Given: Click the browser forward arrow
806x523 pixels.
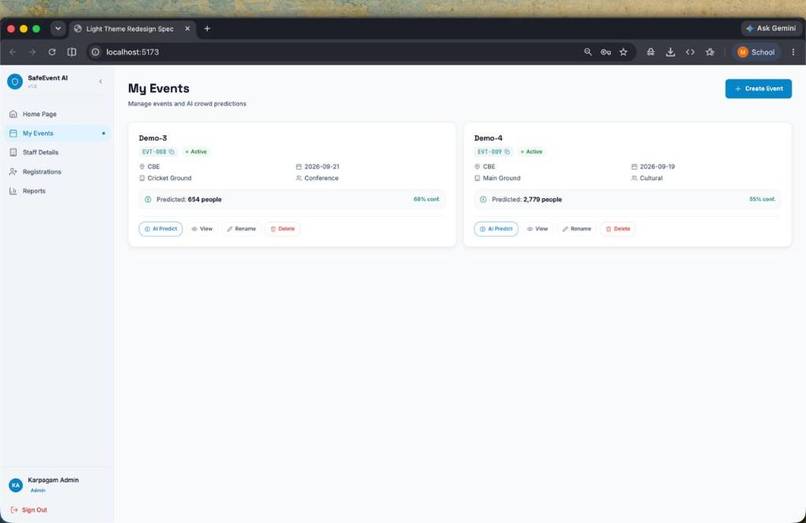Looking at the screenshot, I should (32, 52).
